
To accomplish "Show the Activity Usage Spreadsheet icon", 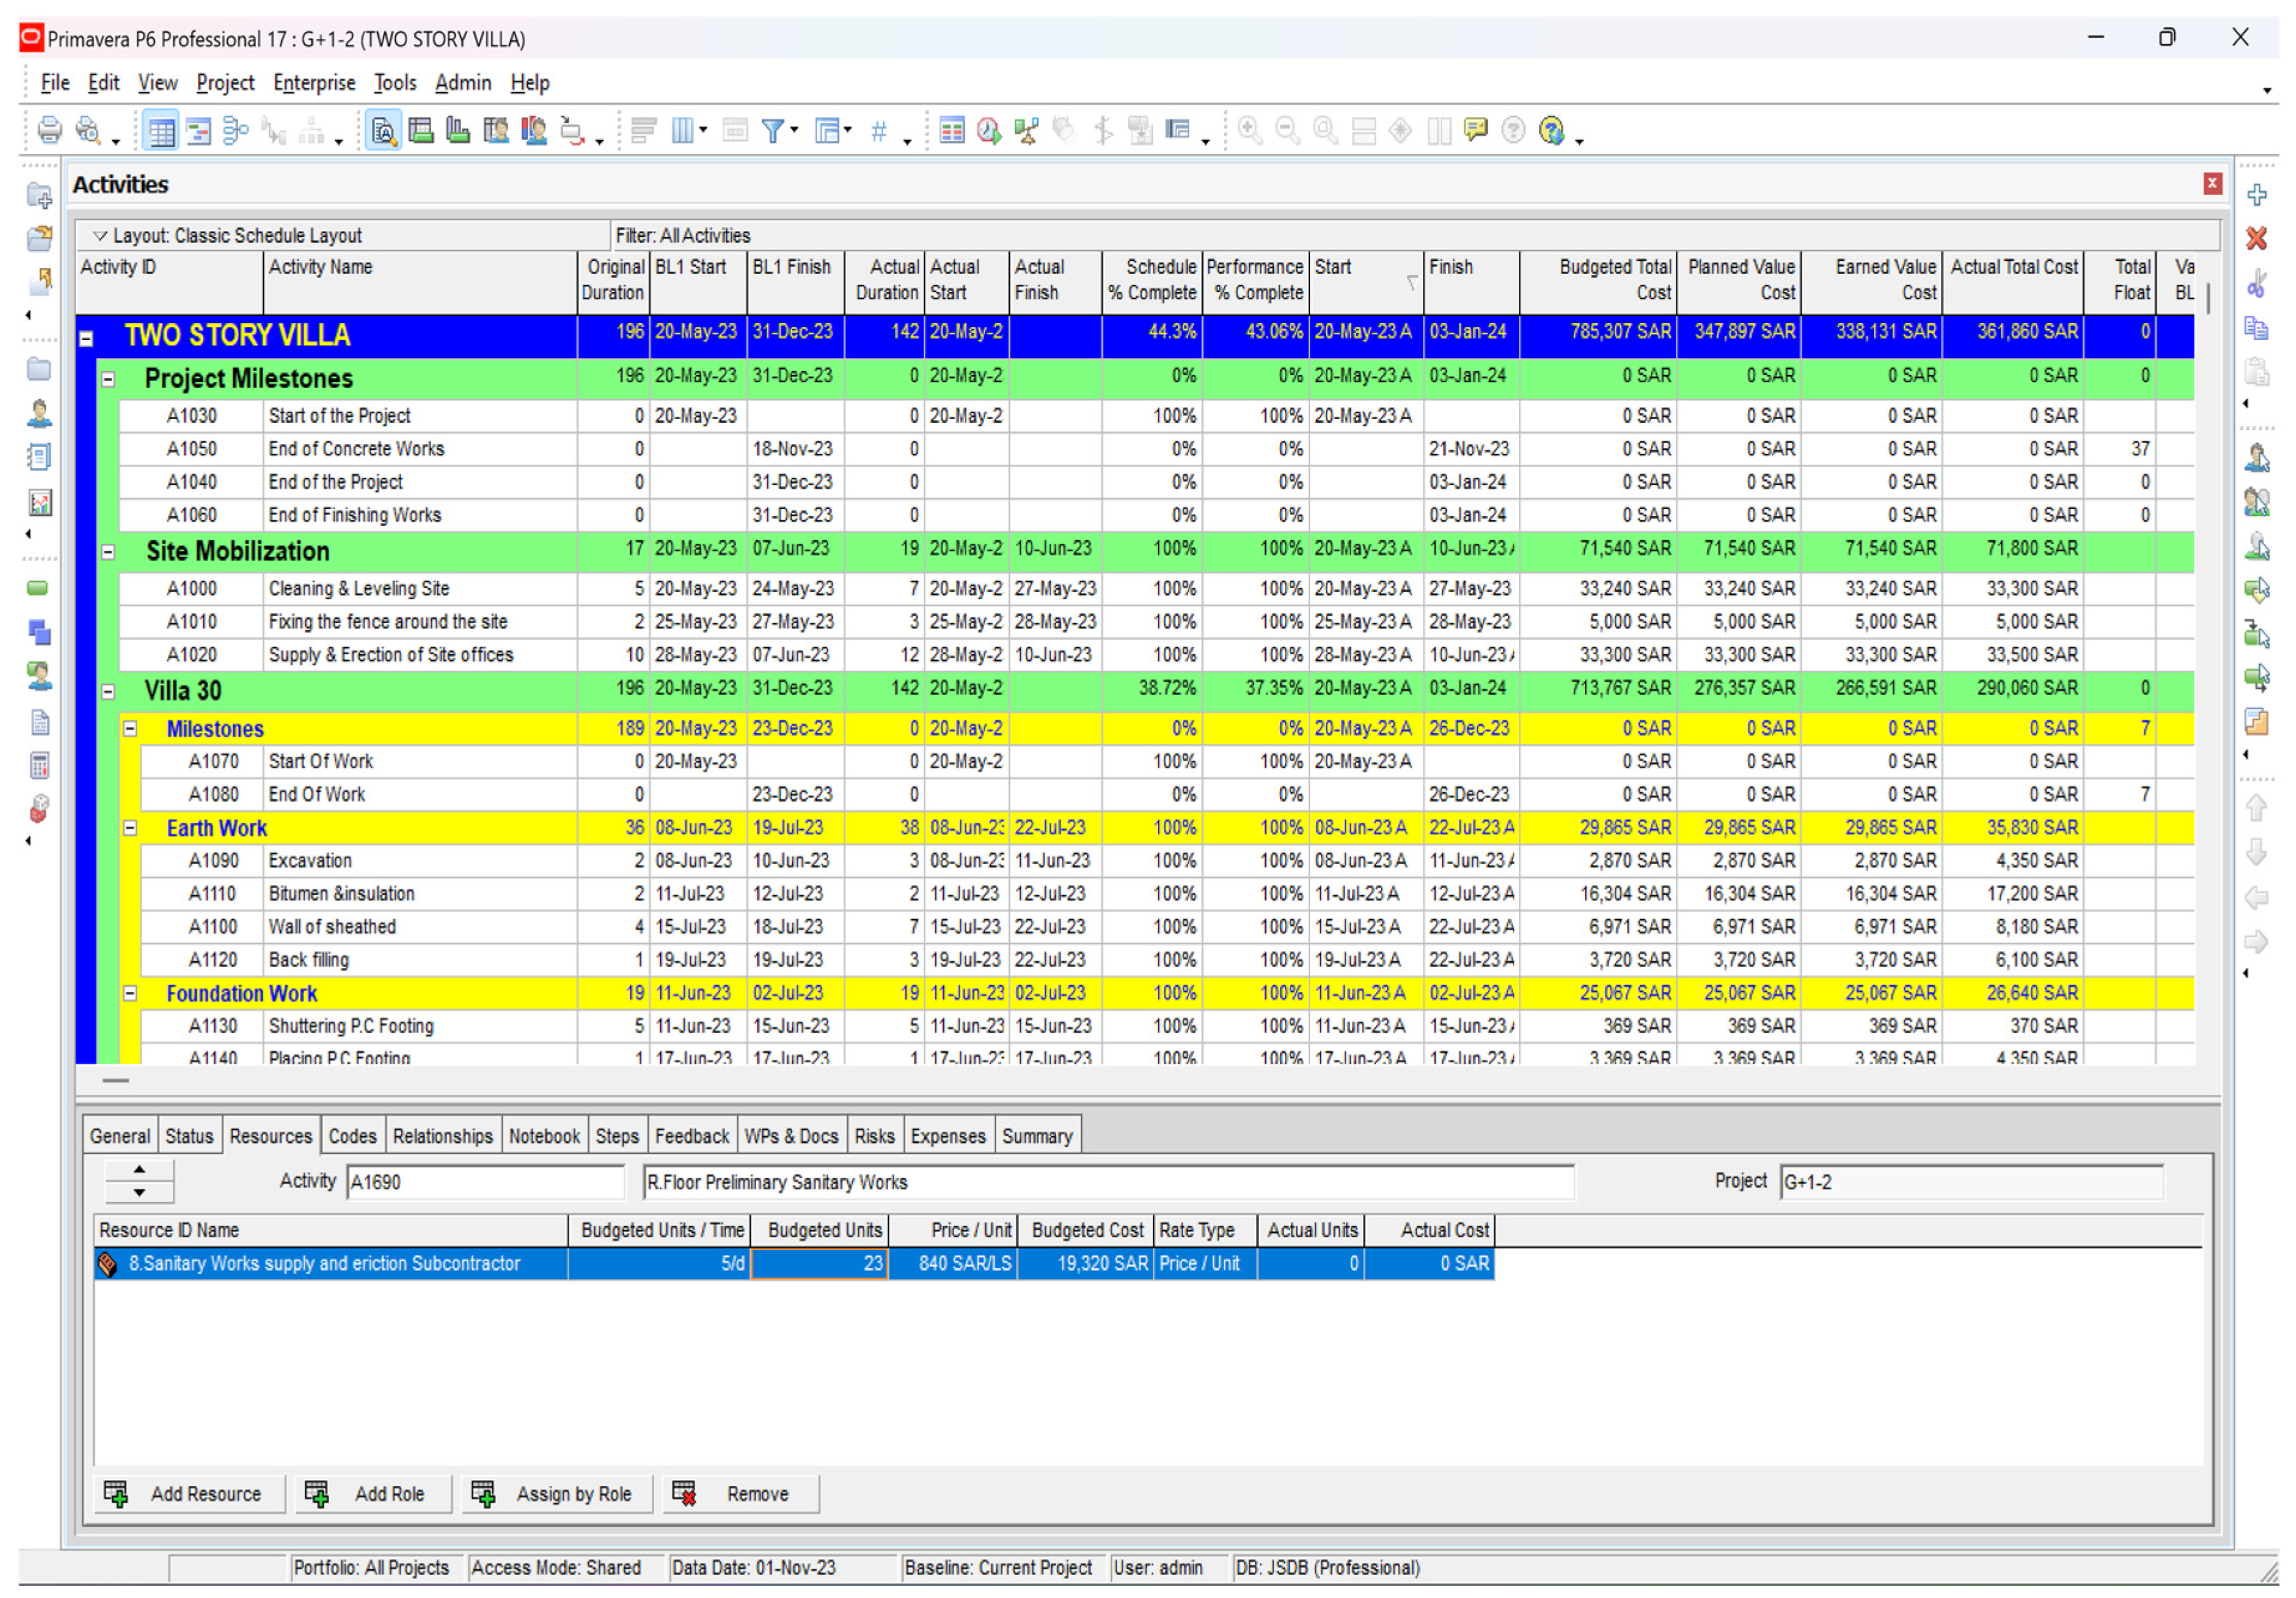I will pyautogui.click(x=421, y=130).
